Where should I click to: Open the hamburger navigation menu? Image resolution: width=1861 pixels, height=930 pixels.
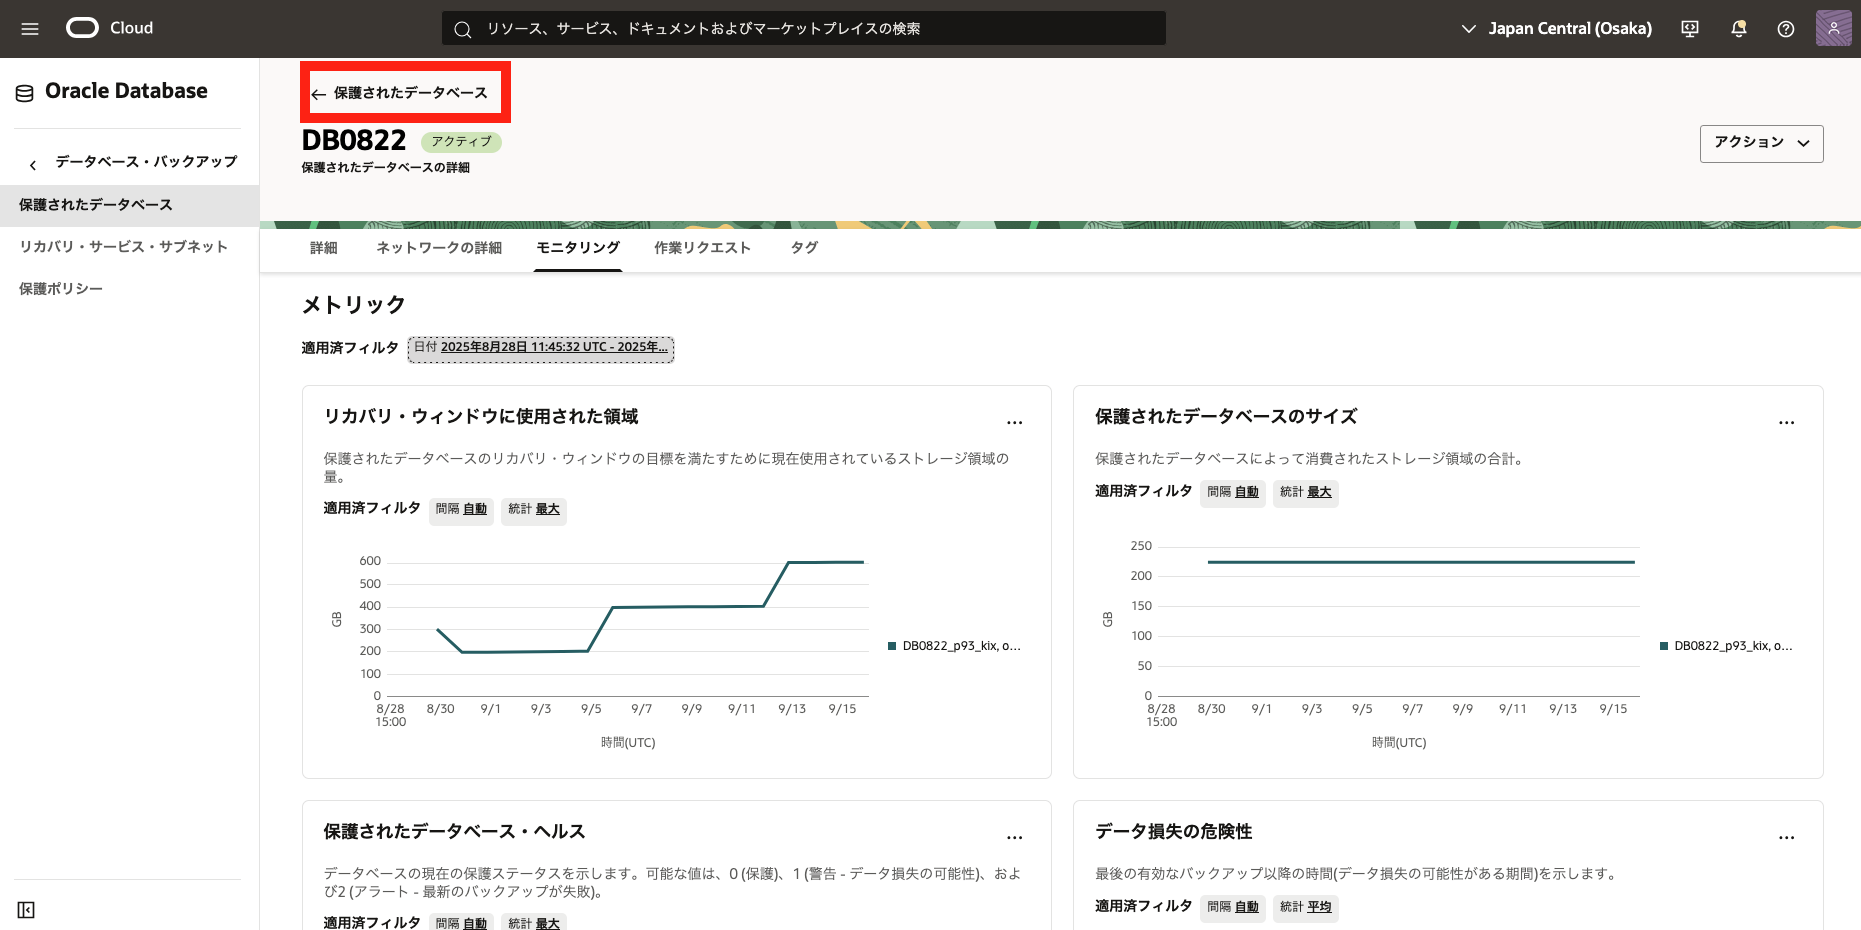pos(30,29)
